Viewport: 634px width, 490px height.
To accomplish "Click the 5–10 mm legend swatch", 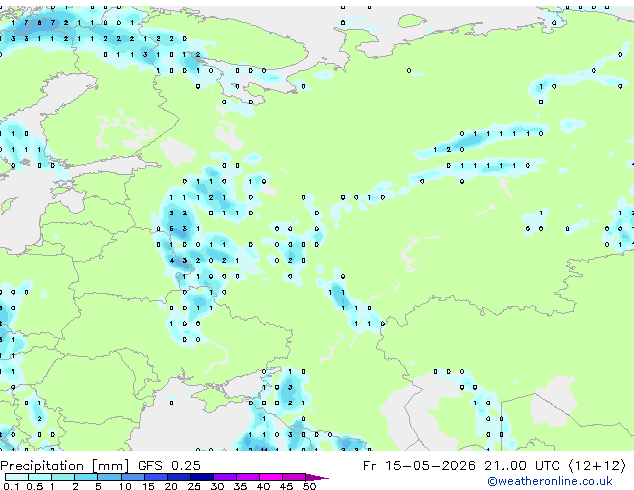I will pos(110,477).
